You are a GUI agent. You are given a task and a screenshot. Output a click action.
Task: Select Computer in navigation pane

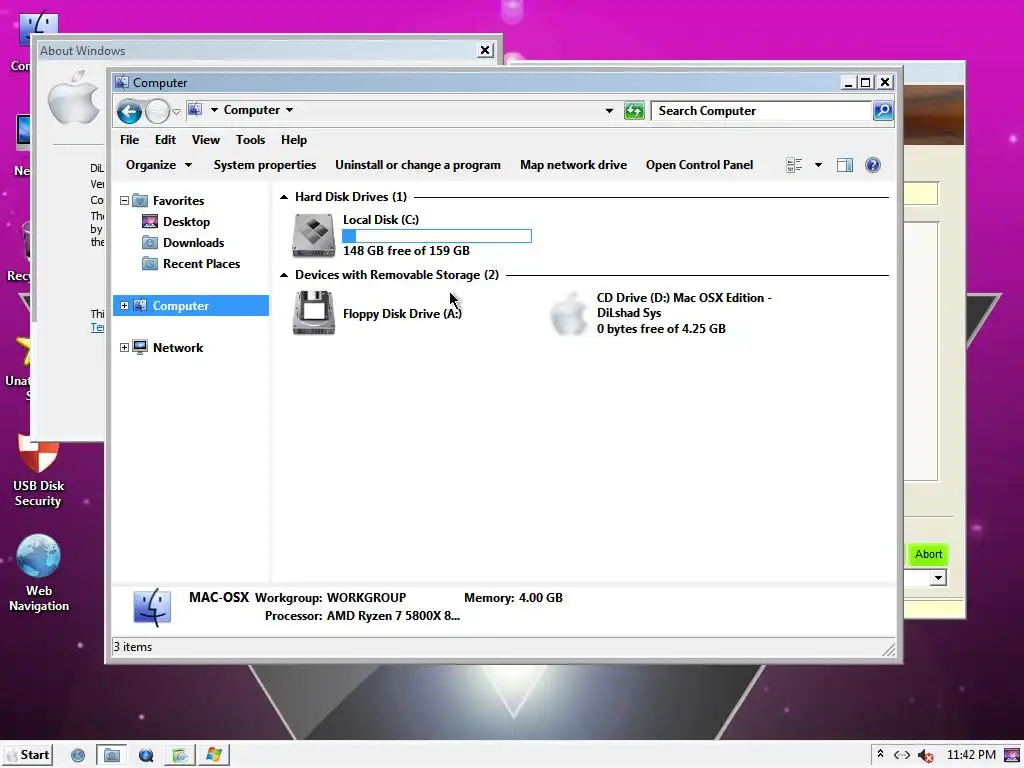(x=180, y=306)
